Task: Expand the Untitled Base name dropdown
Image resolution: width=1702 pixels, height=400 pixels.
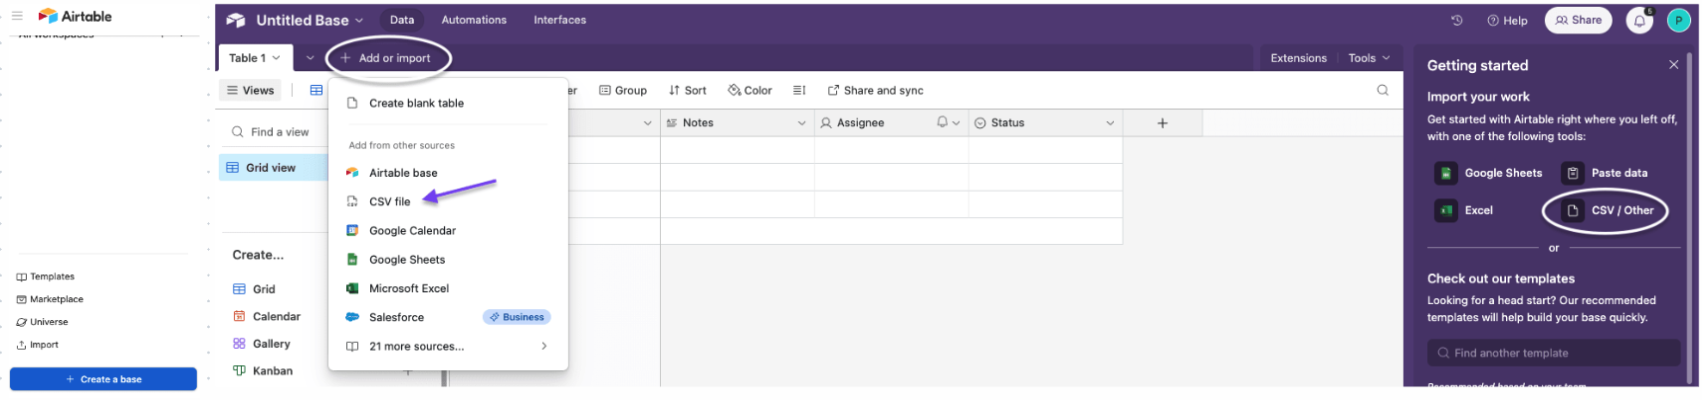Action: click(x=309, y=20)
